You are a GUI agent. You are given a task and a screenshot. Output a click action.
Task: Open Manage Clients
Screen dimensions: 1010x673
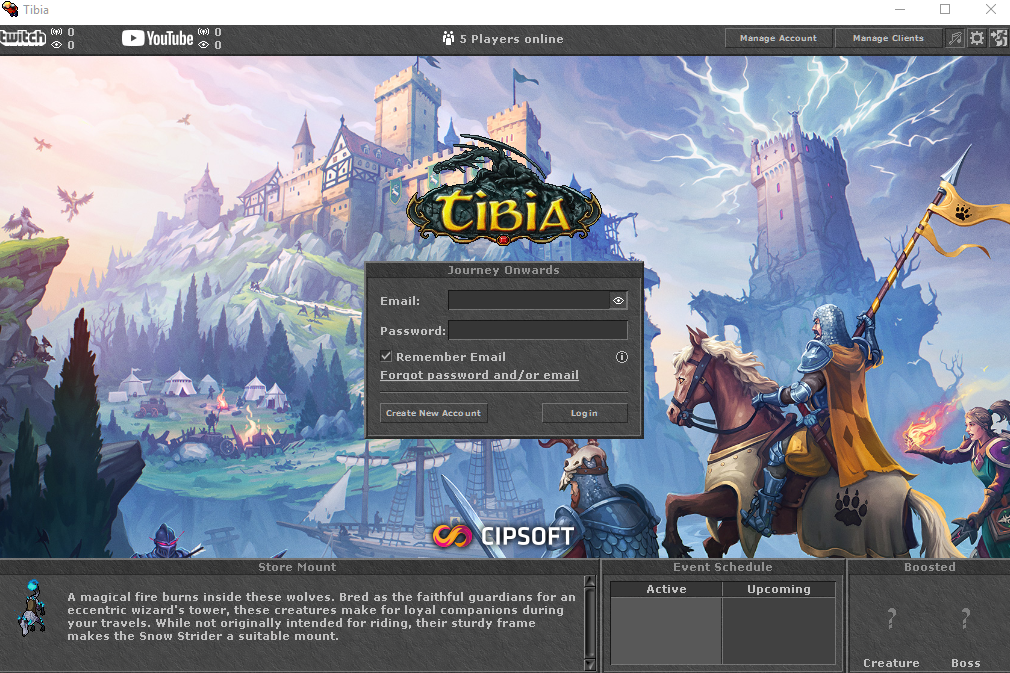888,38
